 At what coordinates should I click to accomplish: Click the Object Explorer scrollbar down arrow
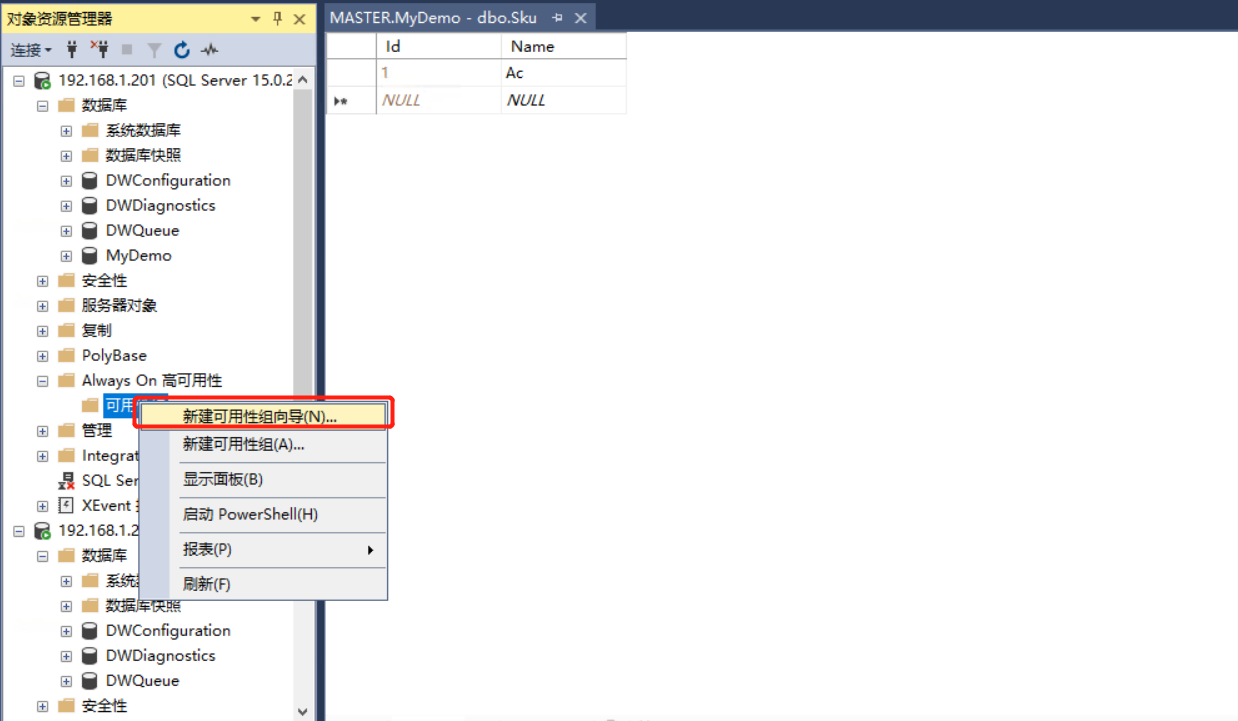coord(303,711)
